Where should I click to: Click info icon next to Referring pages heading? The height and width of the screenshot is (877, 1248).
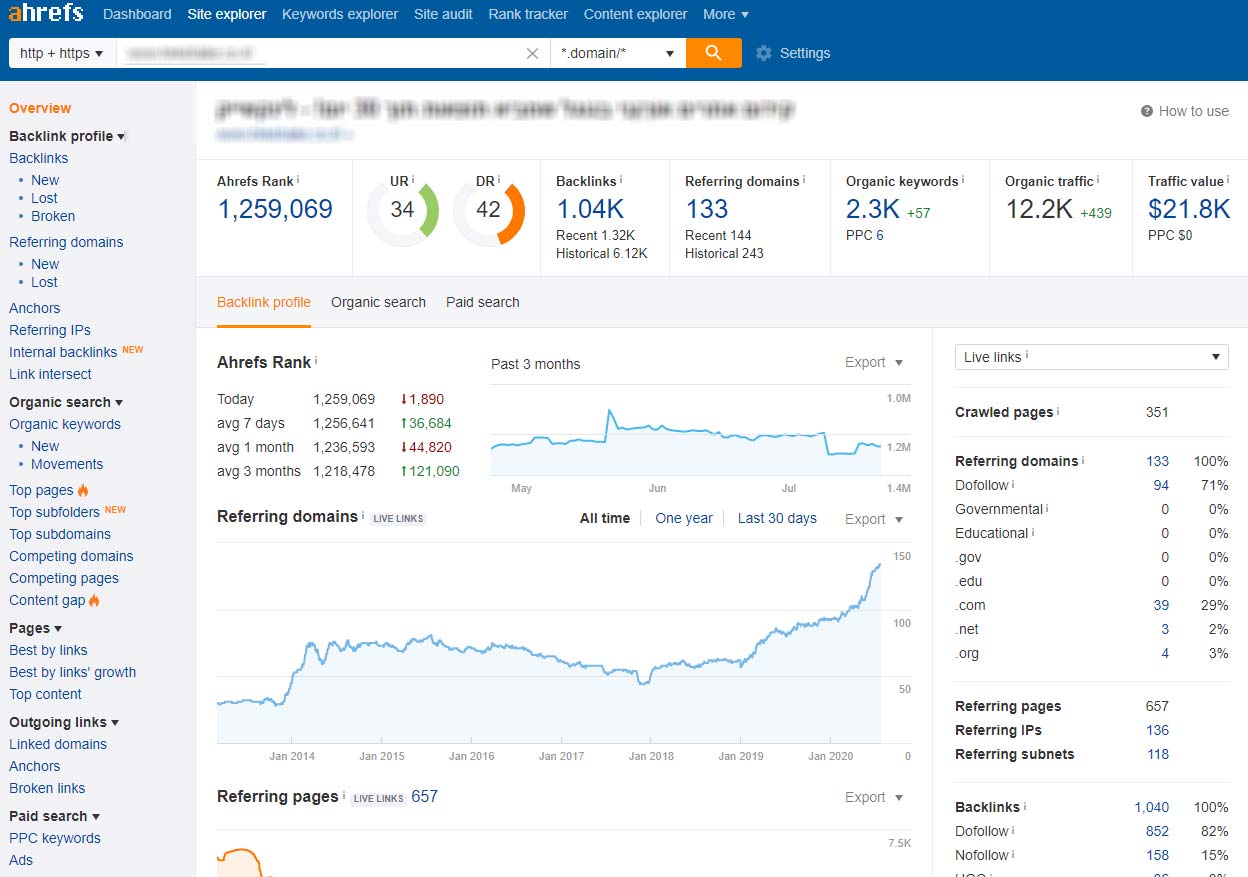[344, 796]
